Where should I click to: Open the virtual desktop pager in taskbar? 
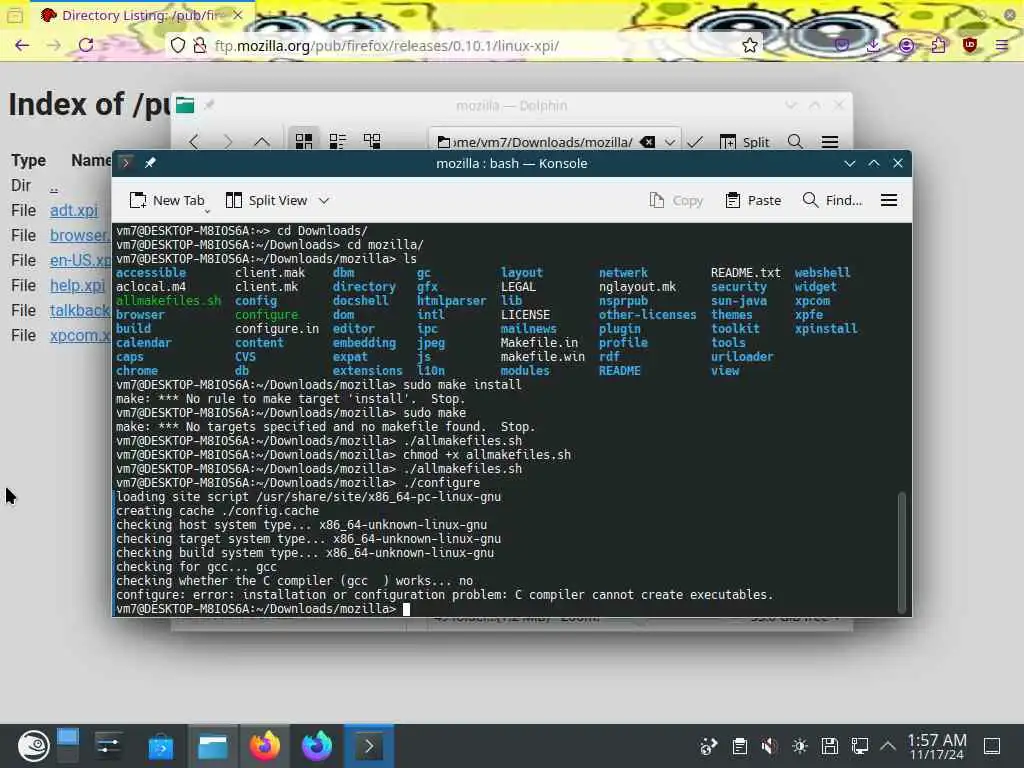(x=67, y=746)
